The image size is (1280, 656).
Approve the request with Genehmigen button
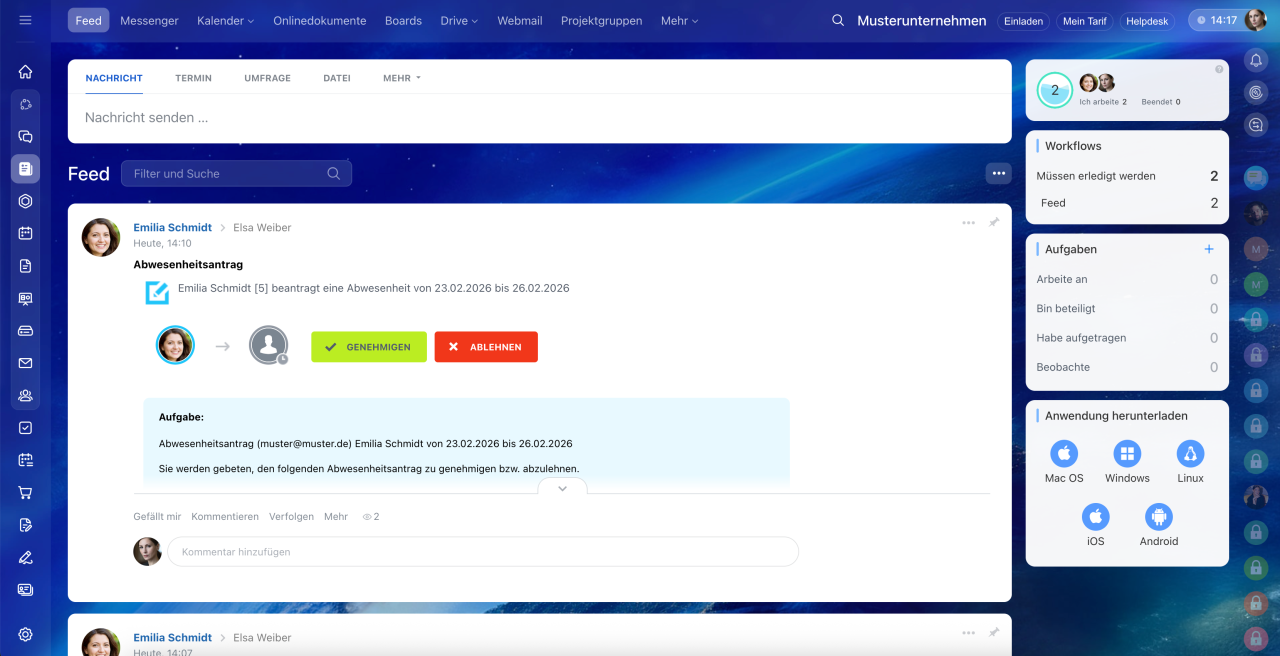click(x=368, y=347)
